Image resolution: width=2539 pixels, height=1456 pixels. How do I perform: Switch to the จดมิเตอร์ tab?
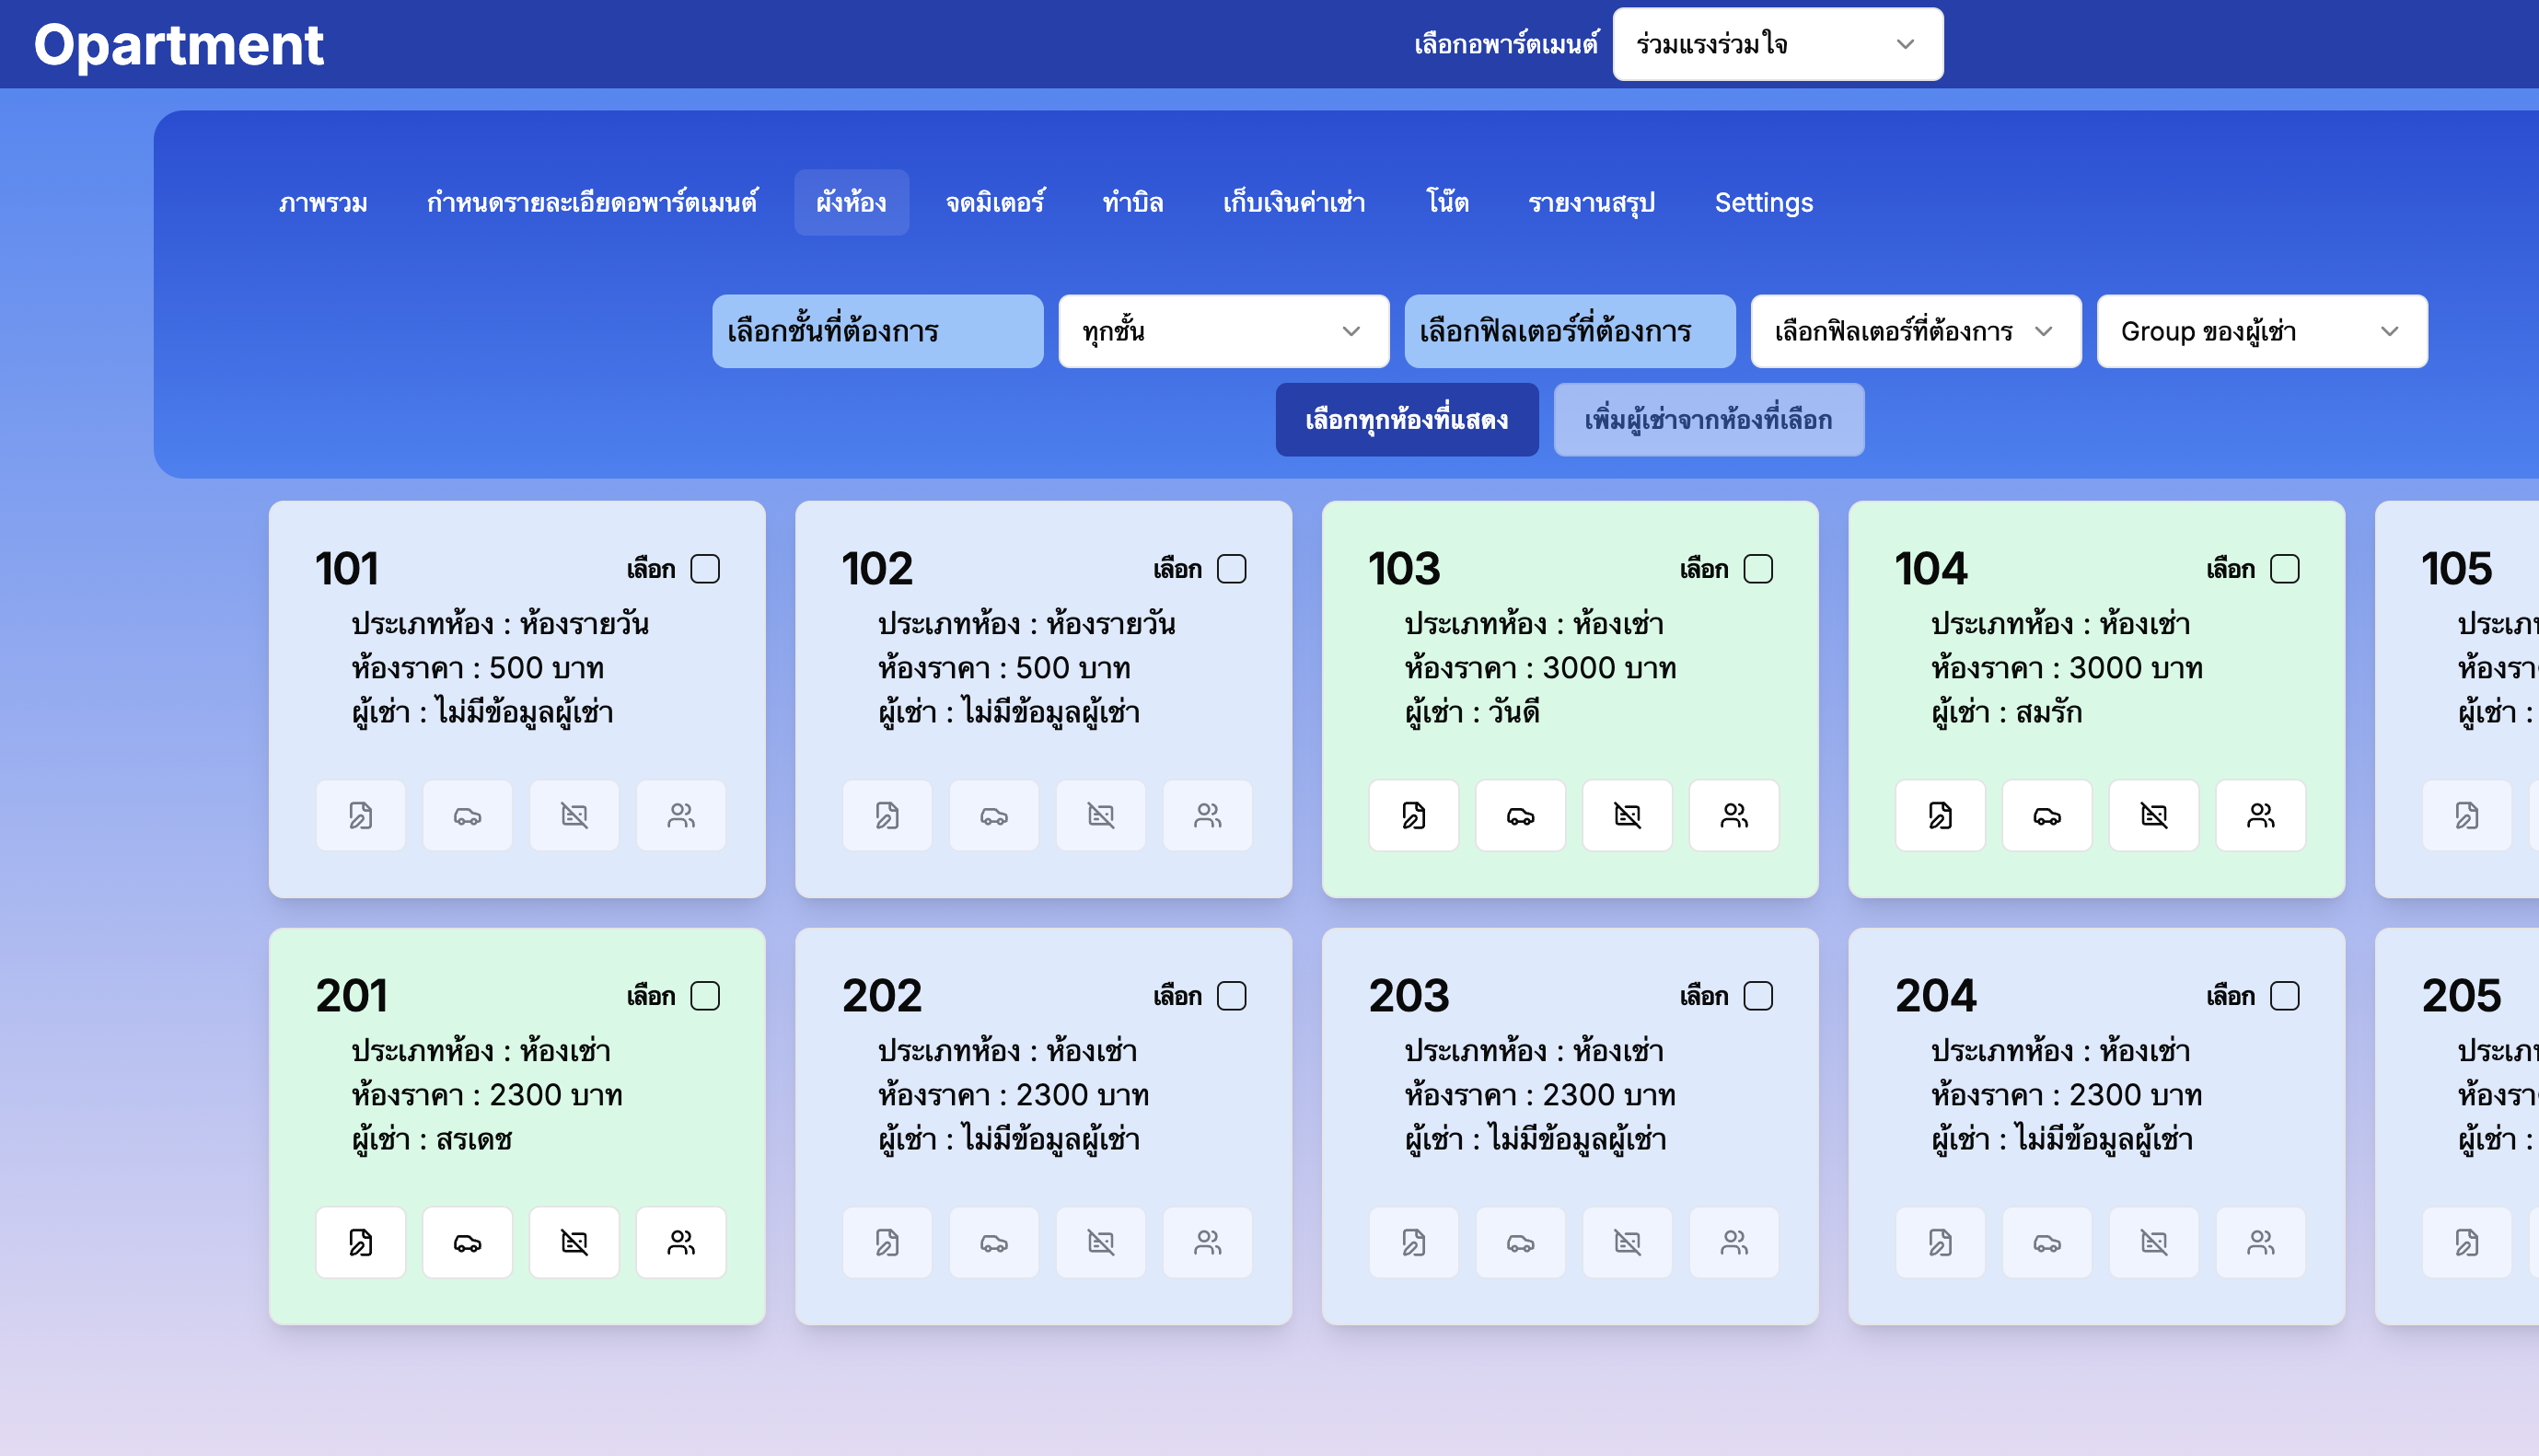coord(995,203)
